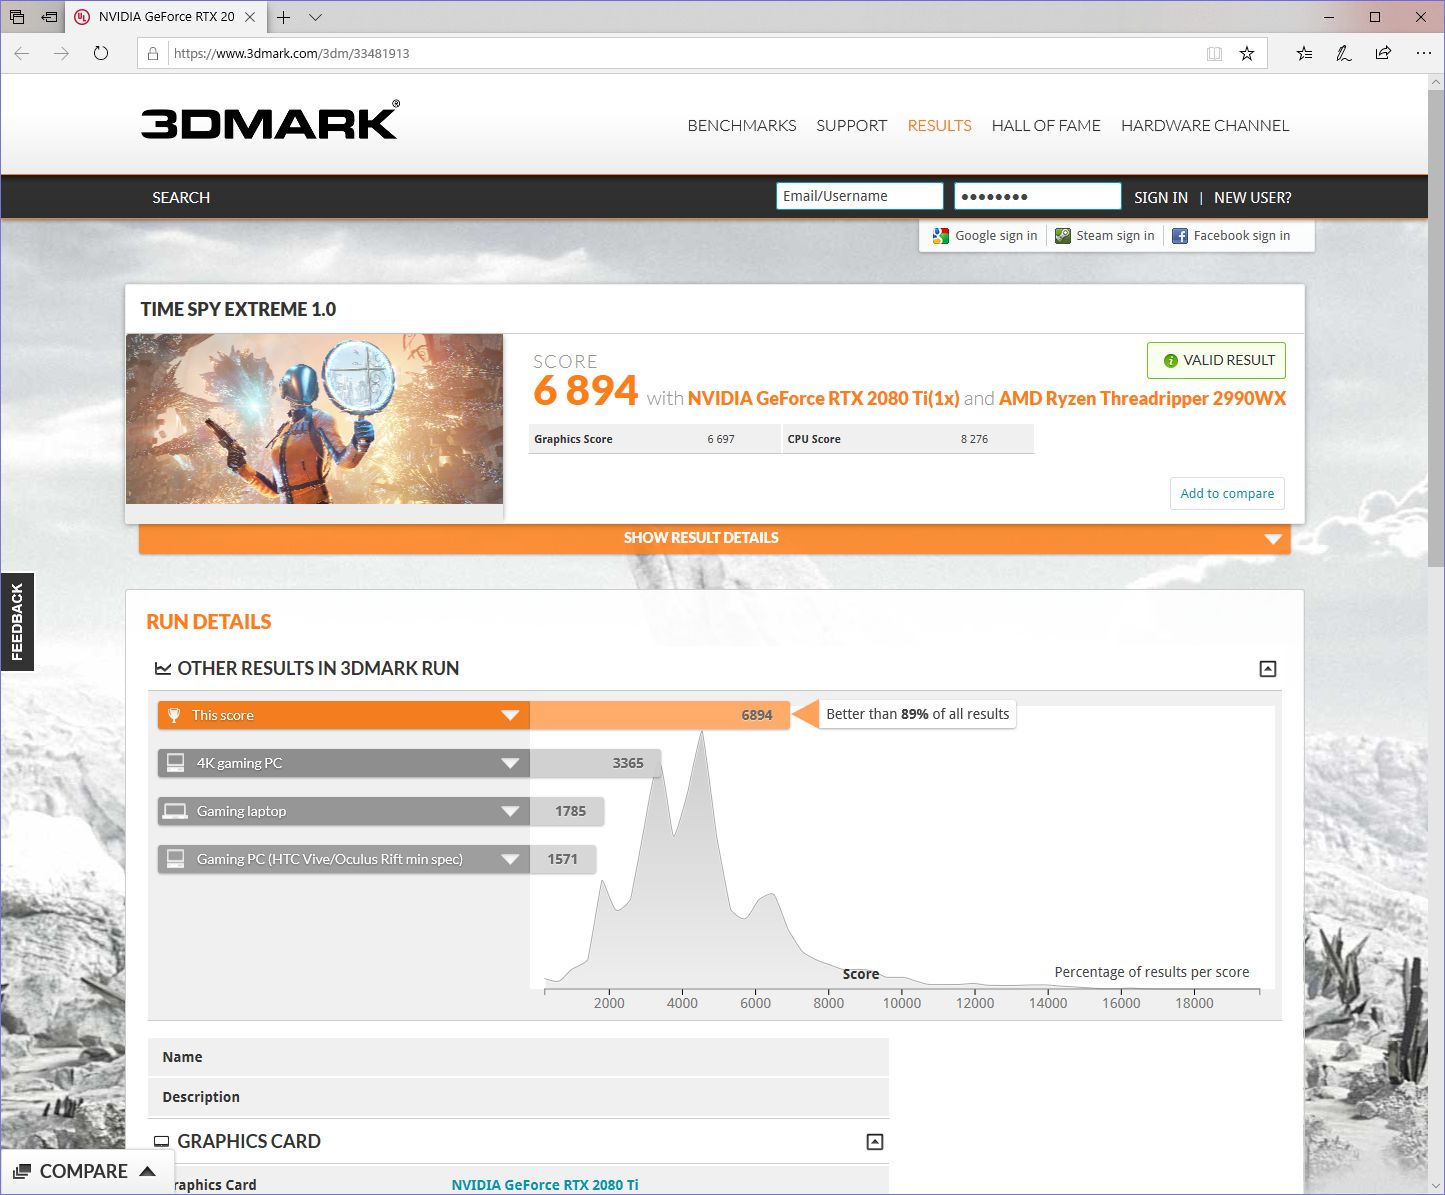The height and width of the screenshot is (1195, 1445).
Task: Click the Better than 89% tooltip
Action: 918,714
